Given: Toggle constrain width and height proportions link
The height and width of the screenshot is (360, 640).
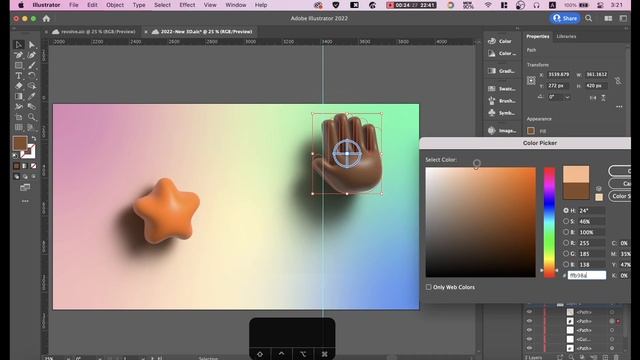Looking at the screenshot, I should coord(618,80).
